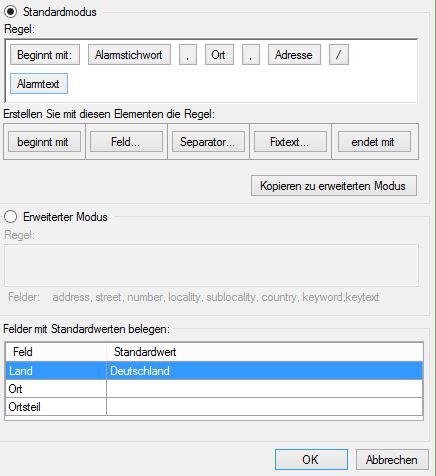Open the Fixtext... element dialog
Viewport: 436px width, 476px height.
pos(290,142)
